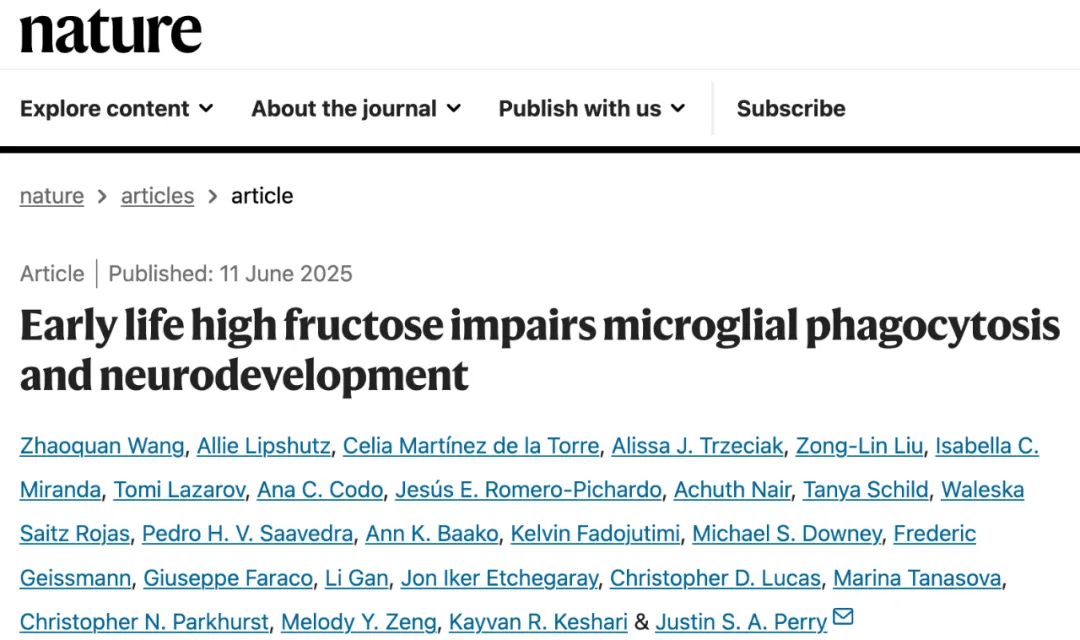
Task: Open the articles breadcrumb link
Action: 157,196
